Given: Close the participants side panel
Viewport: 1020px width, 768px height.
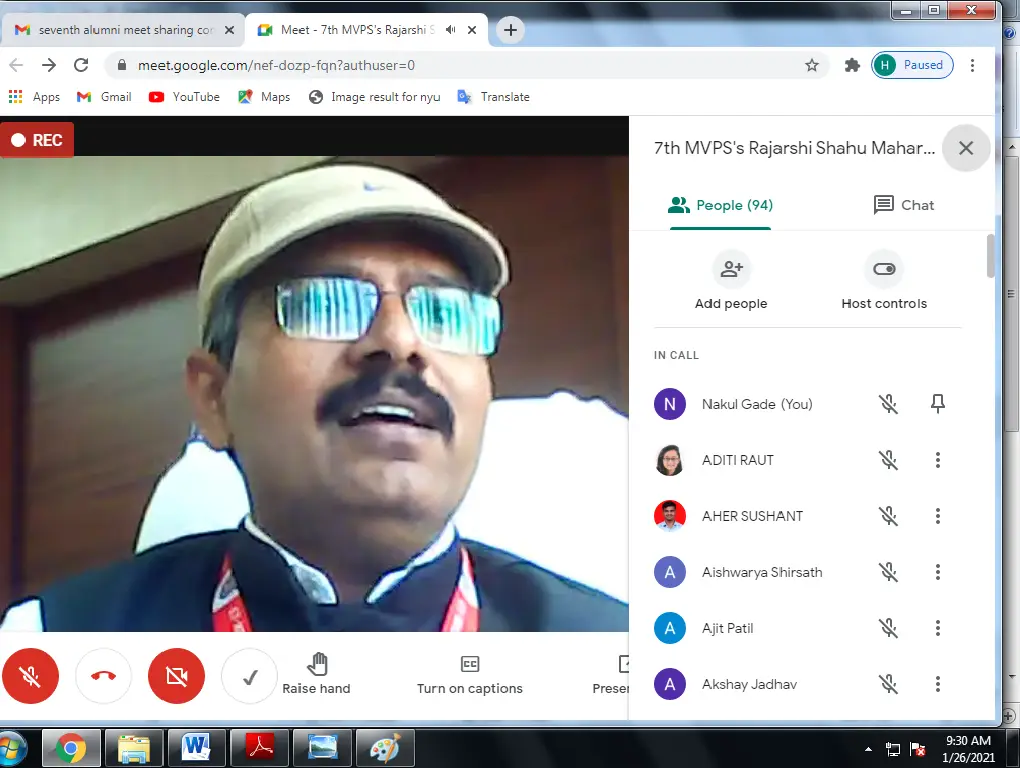Looking at the screenshot, I should (966, 148).
